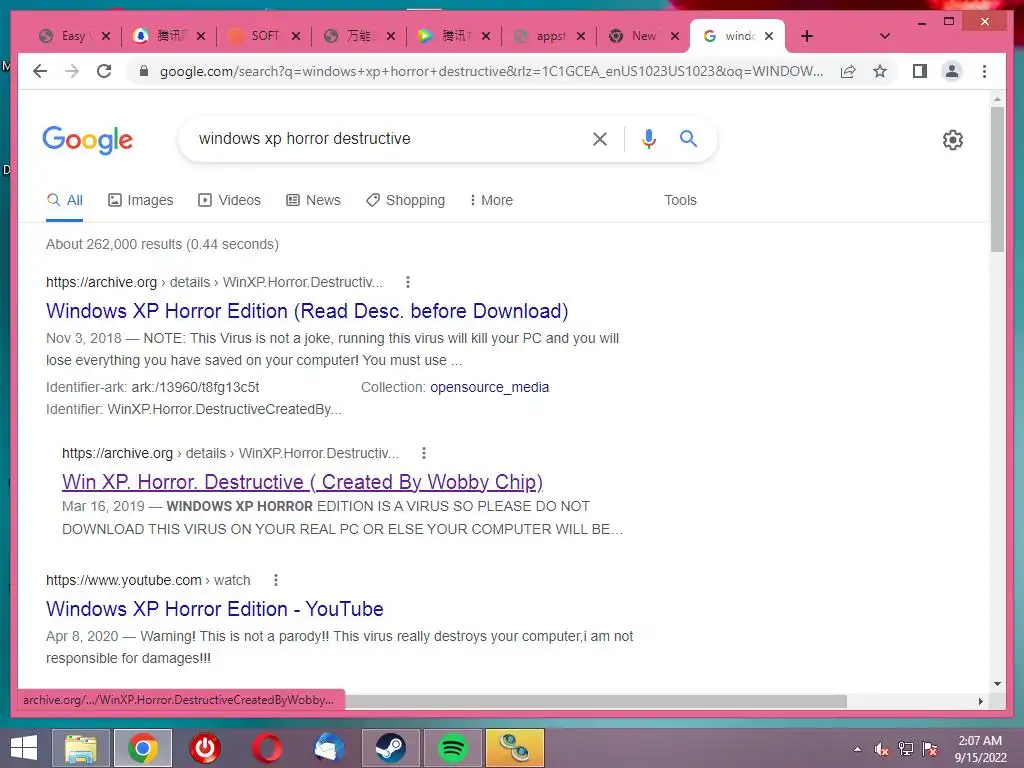Screen dimensions: 1024x768
Task: Open the opensource_media collection link
Action: [x=489, y=387]
